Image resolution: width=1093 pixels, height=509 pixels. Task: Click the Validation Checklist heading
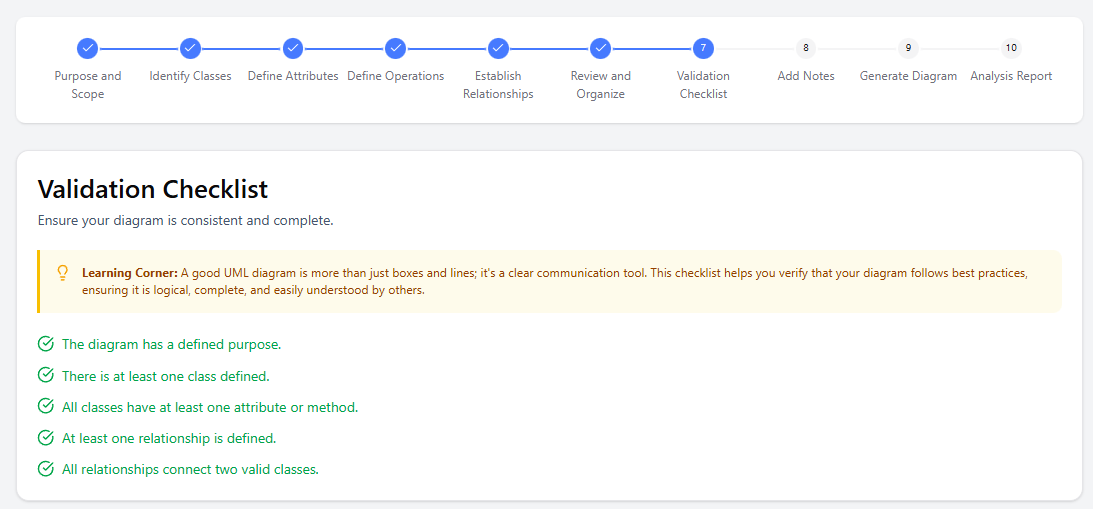pos(153,189)
